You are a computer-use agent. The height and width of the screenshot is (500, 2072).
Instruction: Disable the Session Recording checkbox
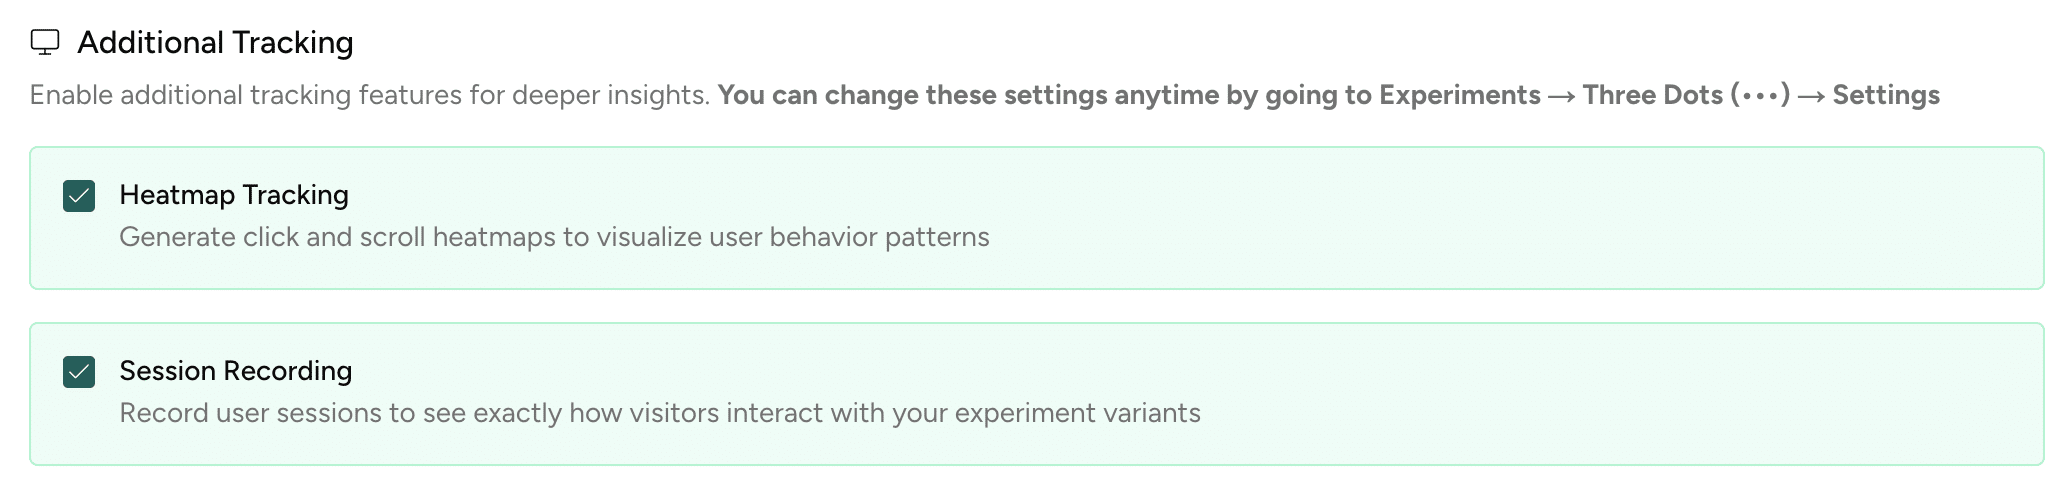click(79, 372)
